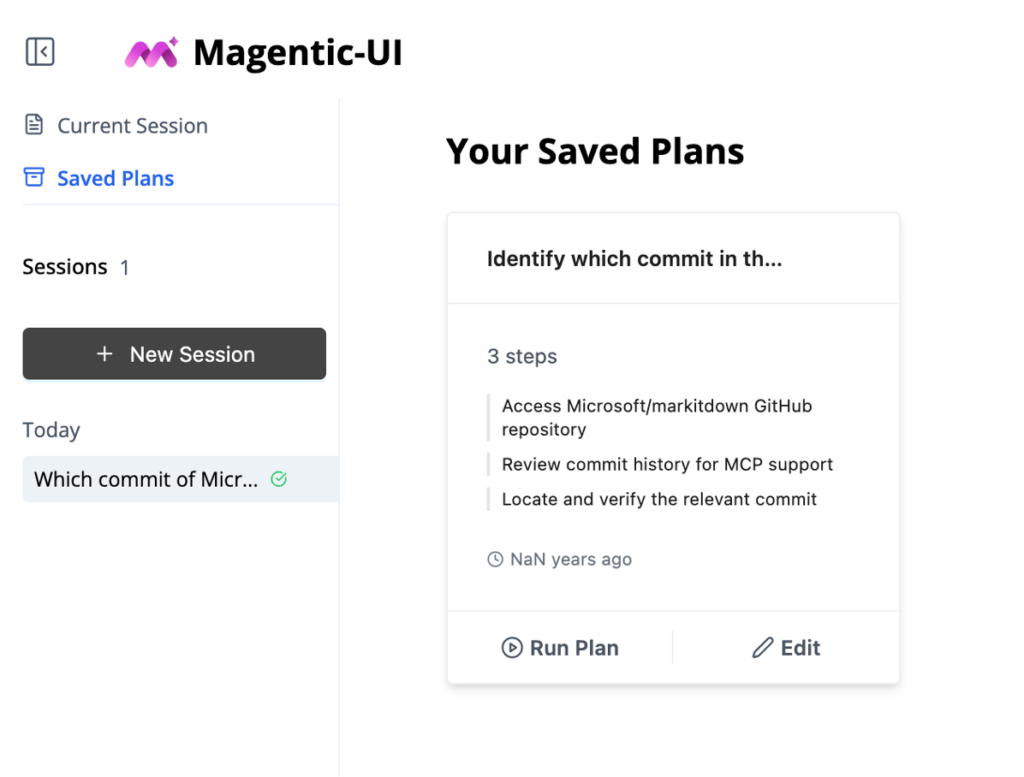Click the pencil icon next to Edit

click(x=762, y=648)
